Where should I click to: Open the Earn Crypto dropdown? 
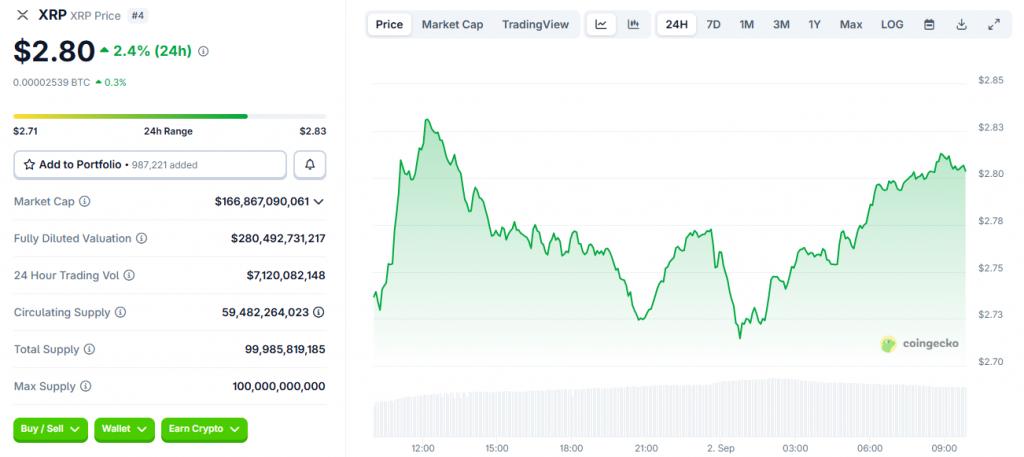(x=204, y=429)
